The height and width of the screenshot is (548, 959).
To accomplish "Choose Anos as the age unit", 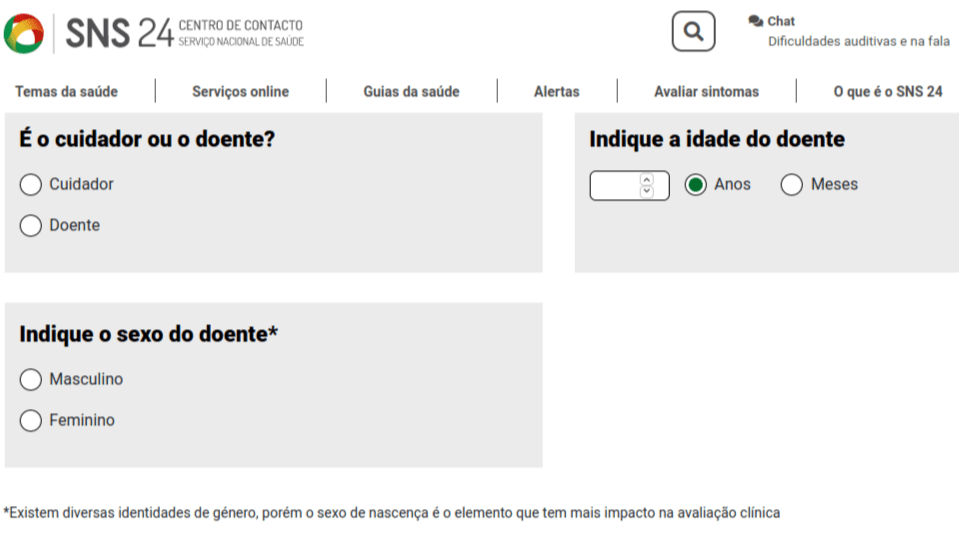I will click(696, 185).
